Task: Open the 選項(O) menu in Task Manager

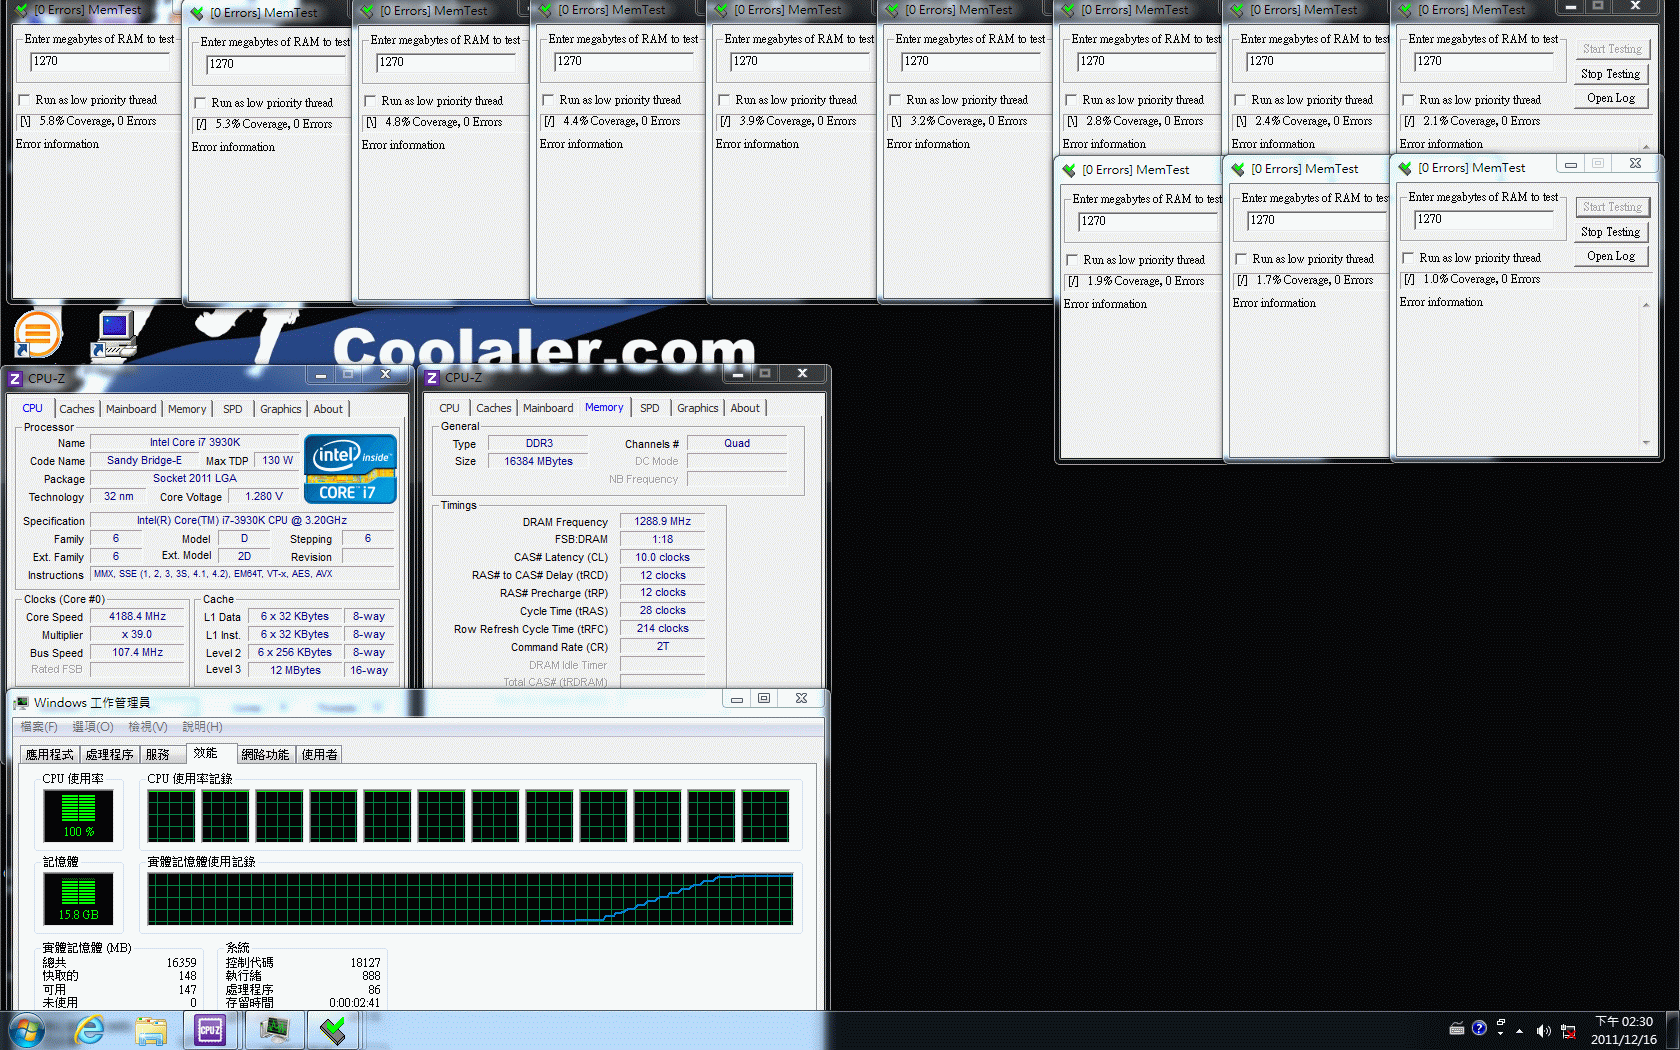Action: pyautogui.click(x=93, y=727)
